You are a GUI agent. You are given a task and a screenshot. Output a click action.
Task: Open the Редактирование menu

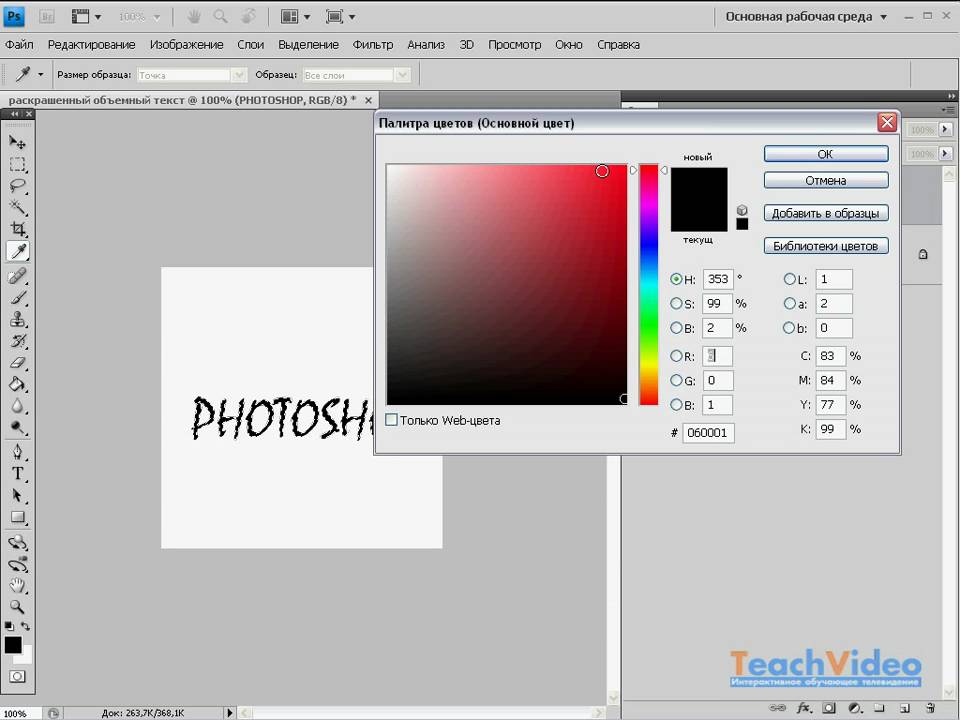(x=91, y=45)
